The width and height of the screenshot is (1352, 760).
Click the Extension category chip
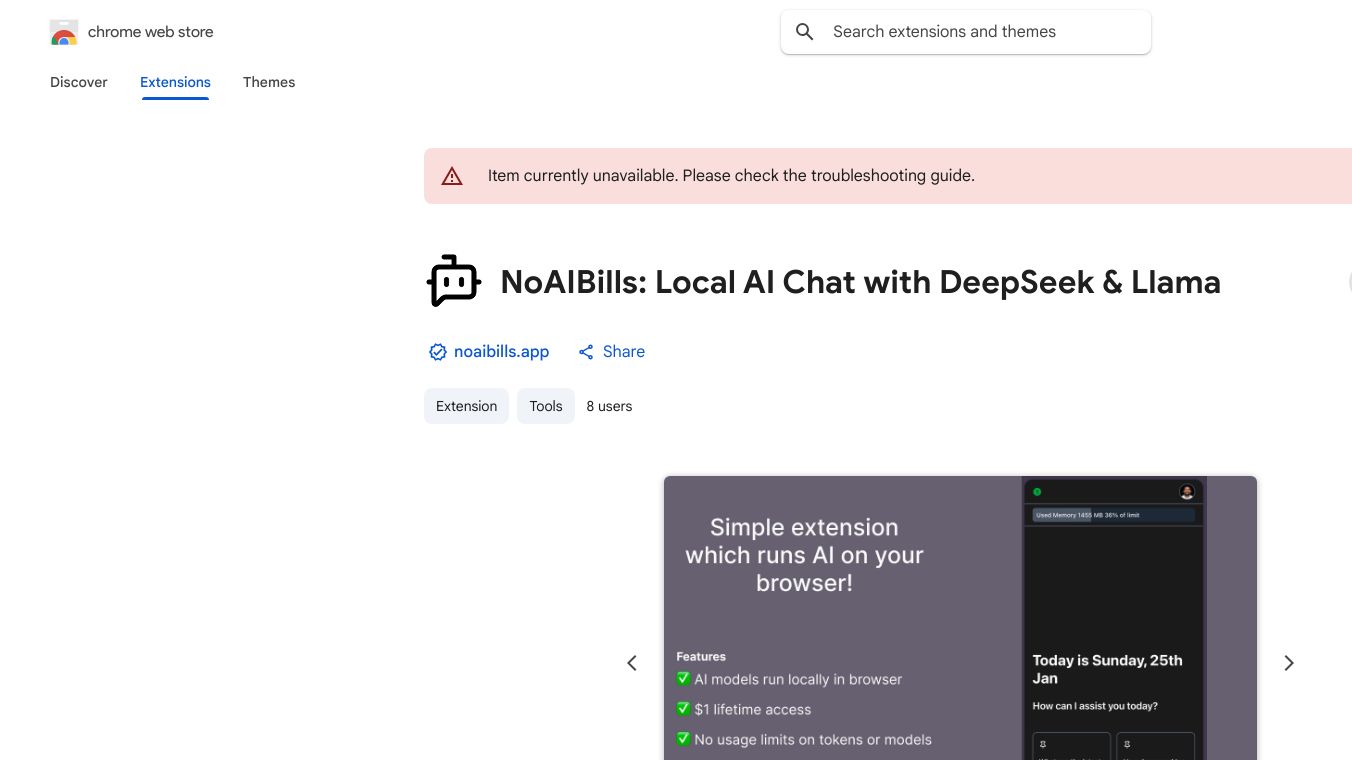pos(466,406)
